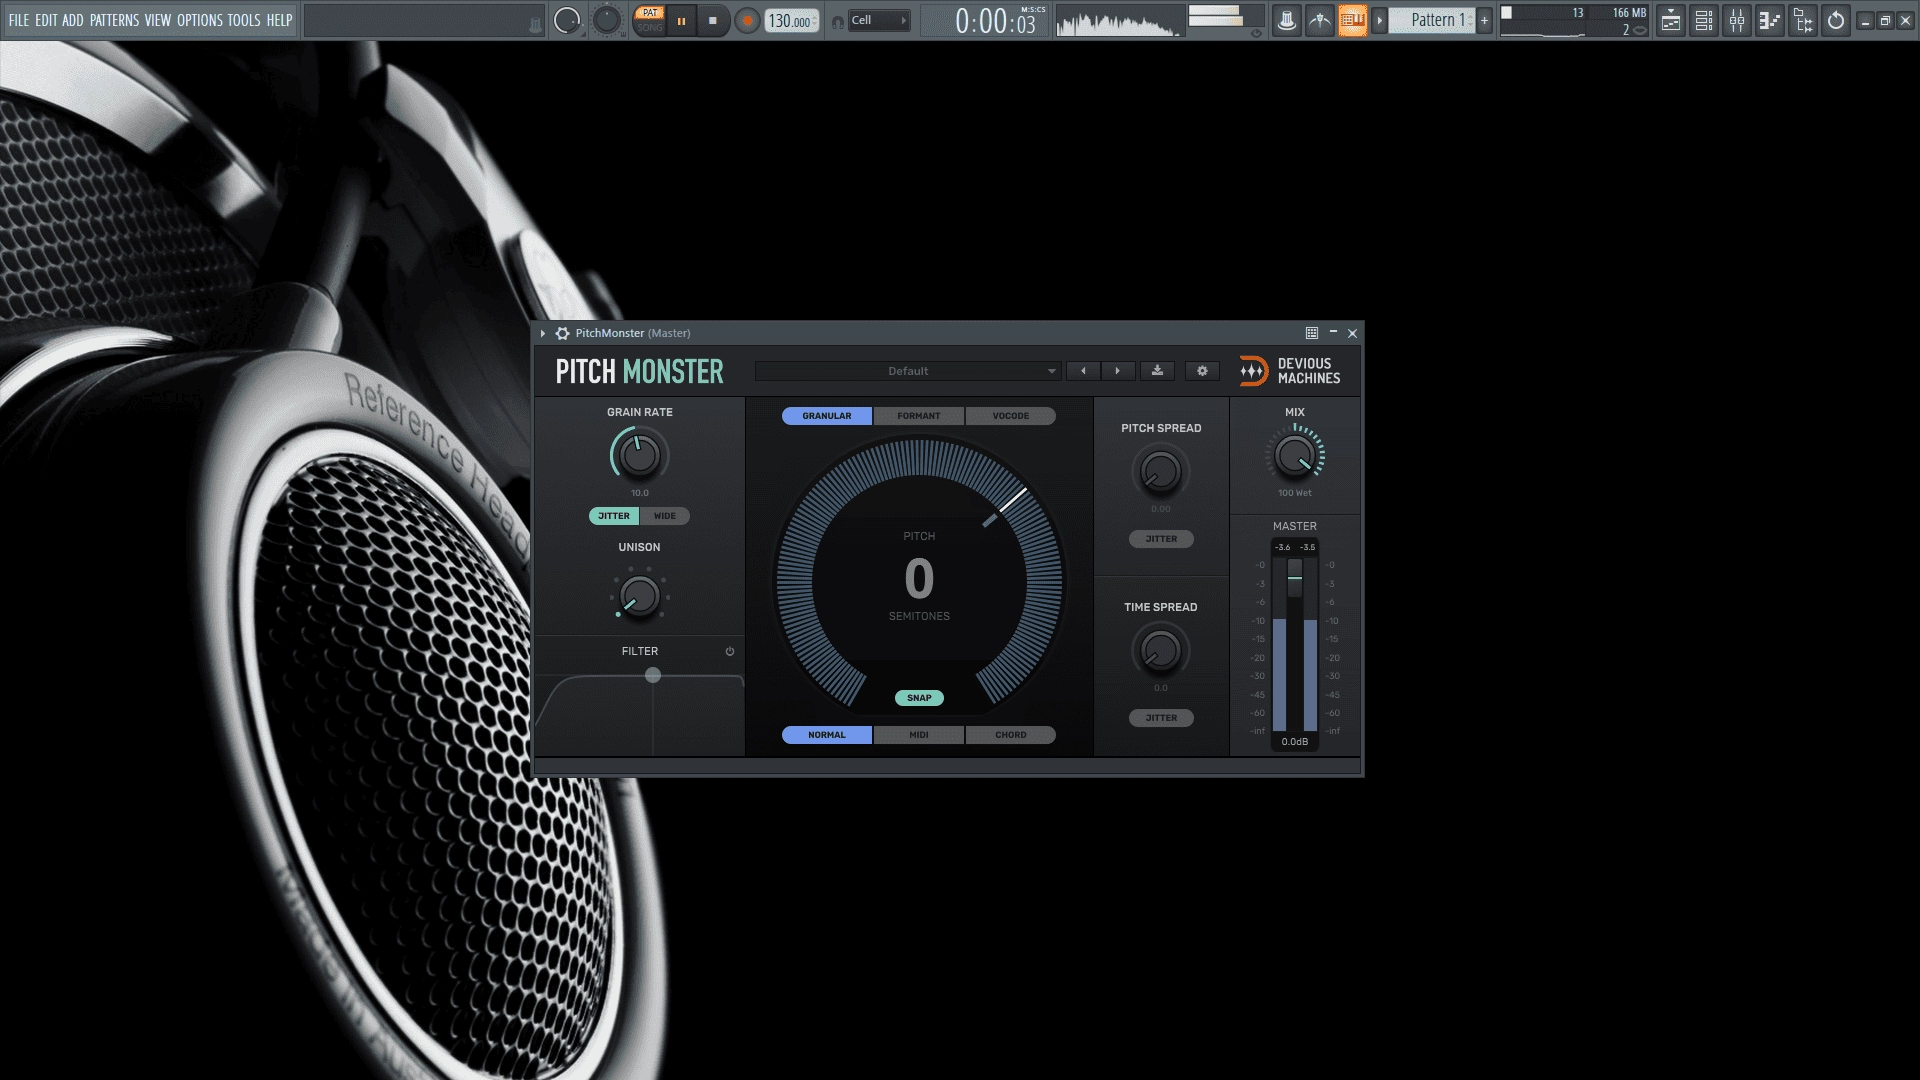This screenshot has width=1920, height=1080.
Task: Save preset with download icon
Action: (1157, 371)
